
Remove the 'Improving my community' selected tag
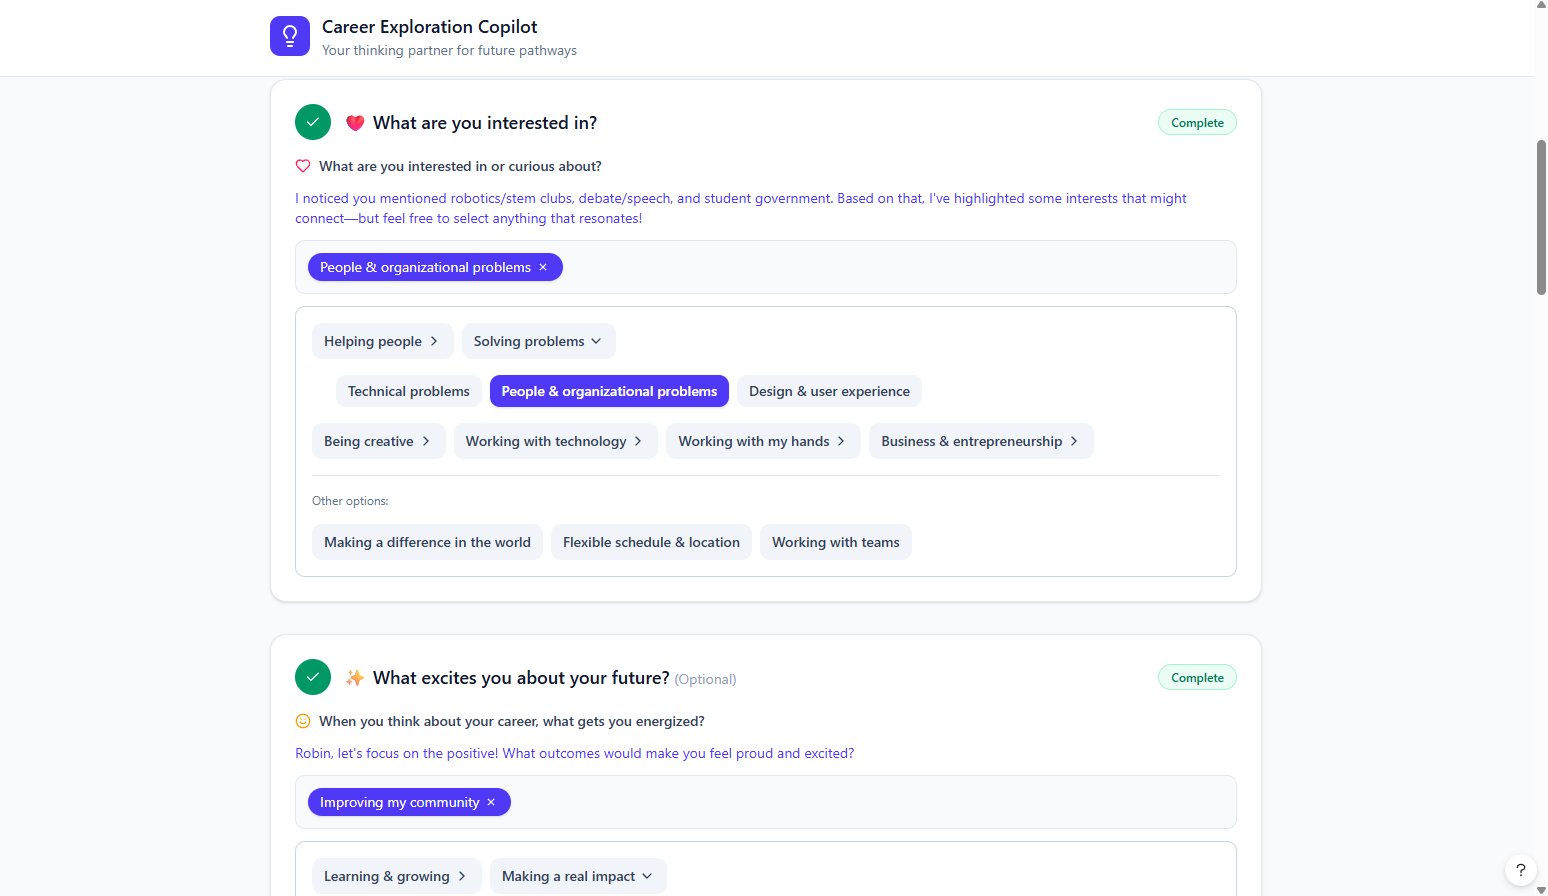491,802
